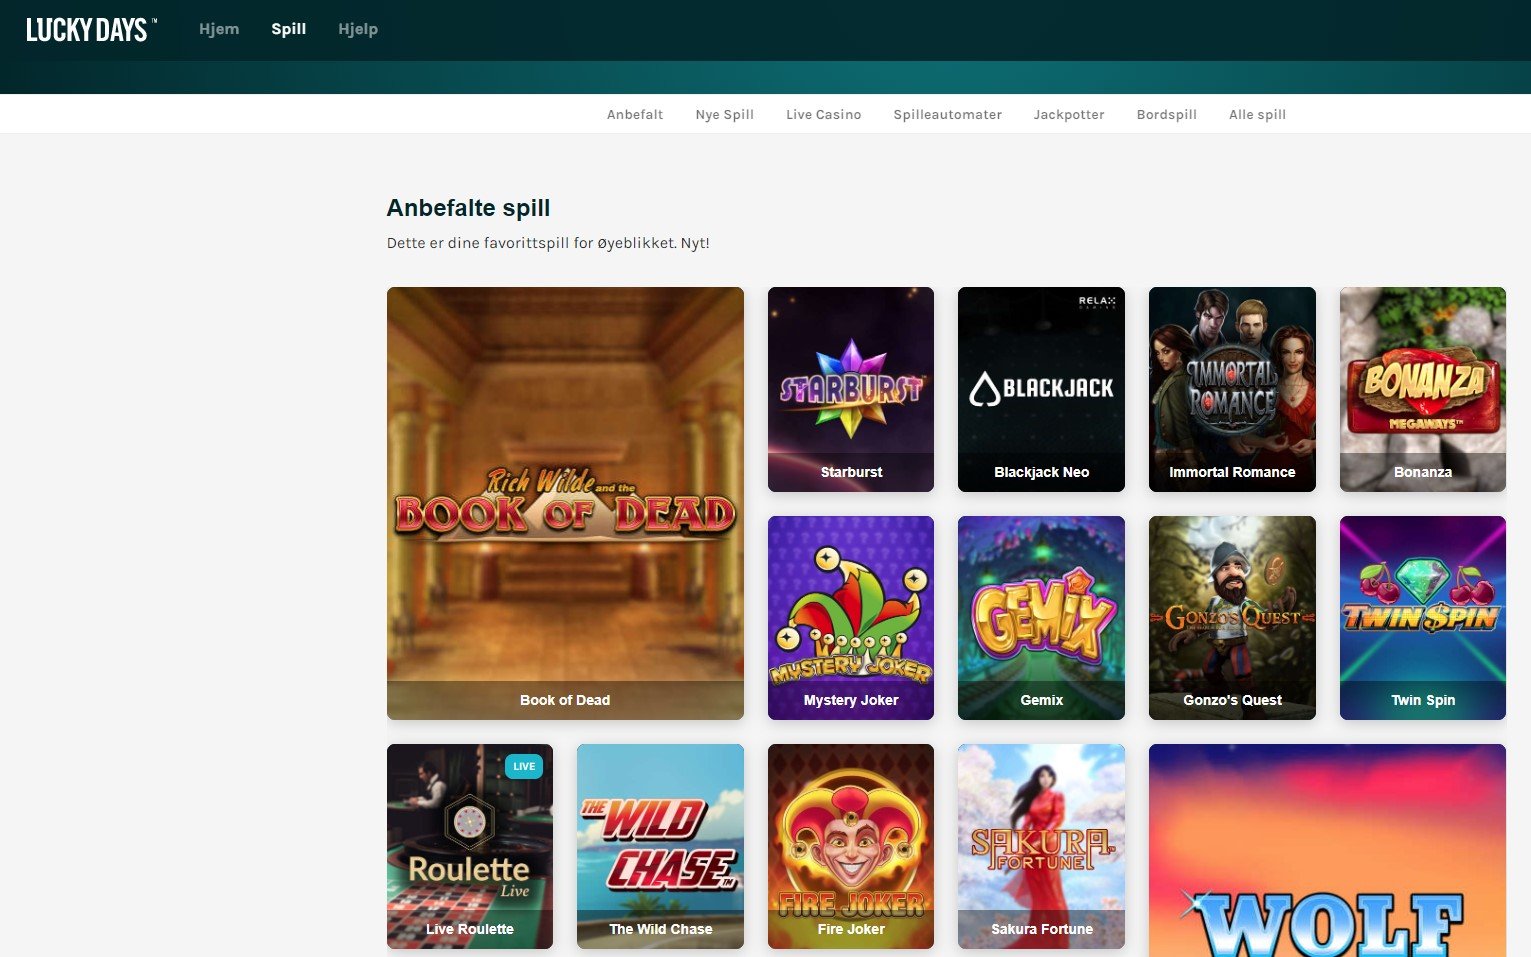Open Gonzo's Quest game
The height and width of the screenshot is (957, 1531).
pyautogui.click(x=1232, y=617)
